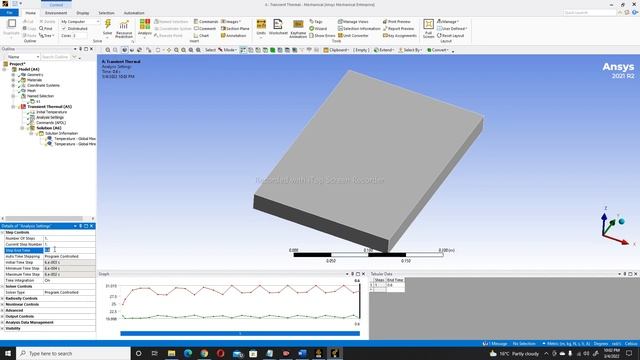Open the User Defined layout dropdown
Viewport: 640px width, 360px height.
[452, 29]
